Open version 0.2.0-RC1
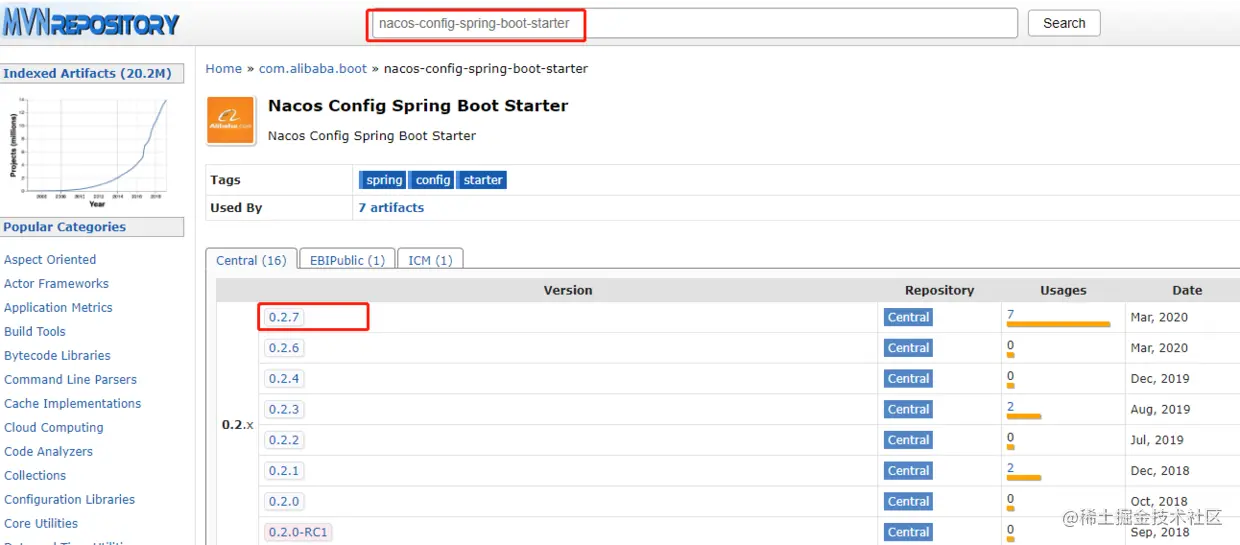 [298, 532]
